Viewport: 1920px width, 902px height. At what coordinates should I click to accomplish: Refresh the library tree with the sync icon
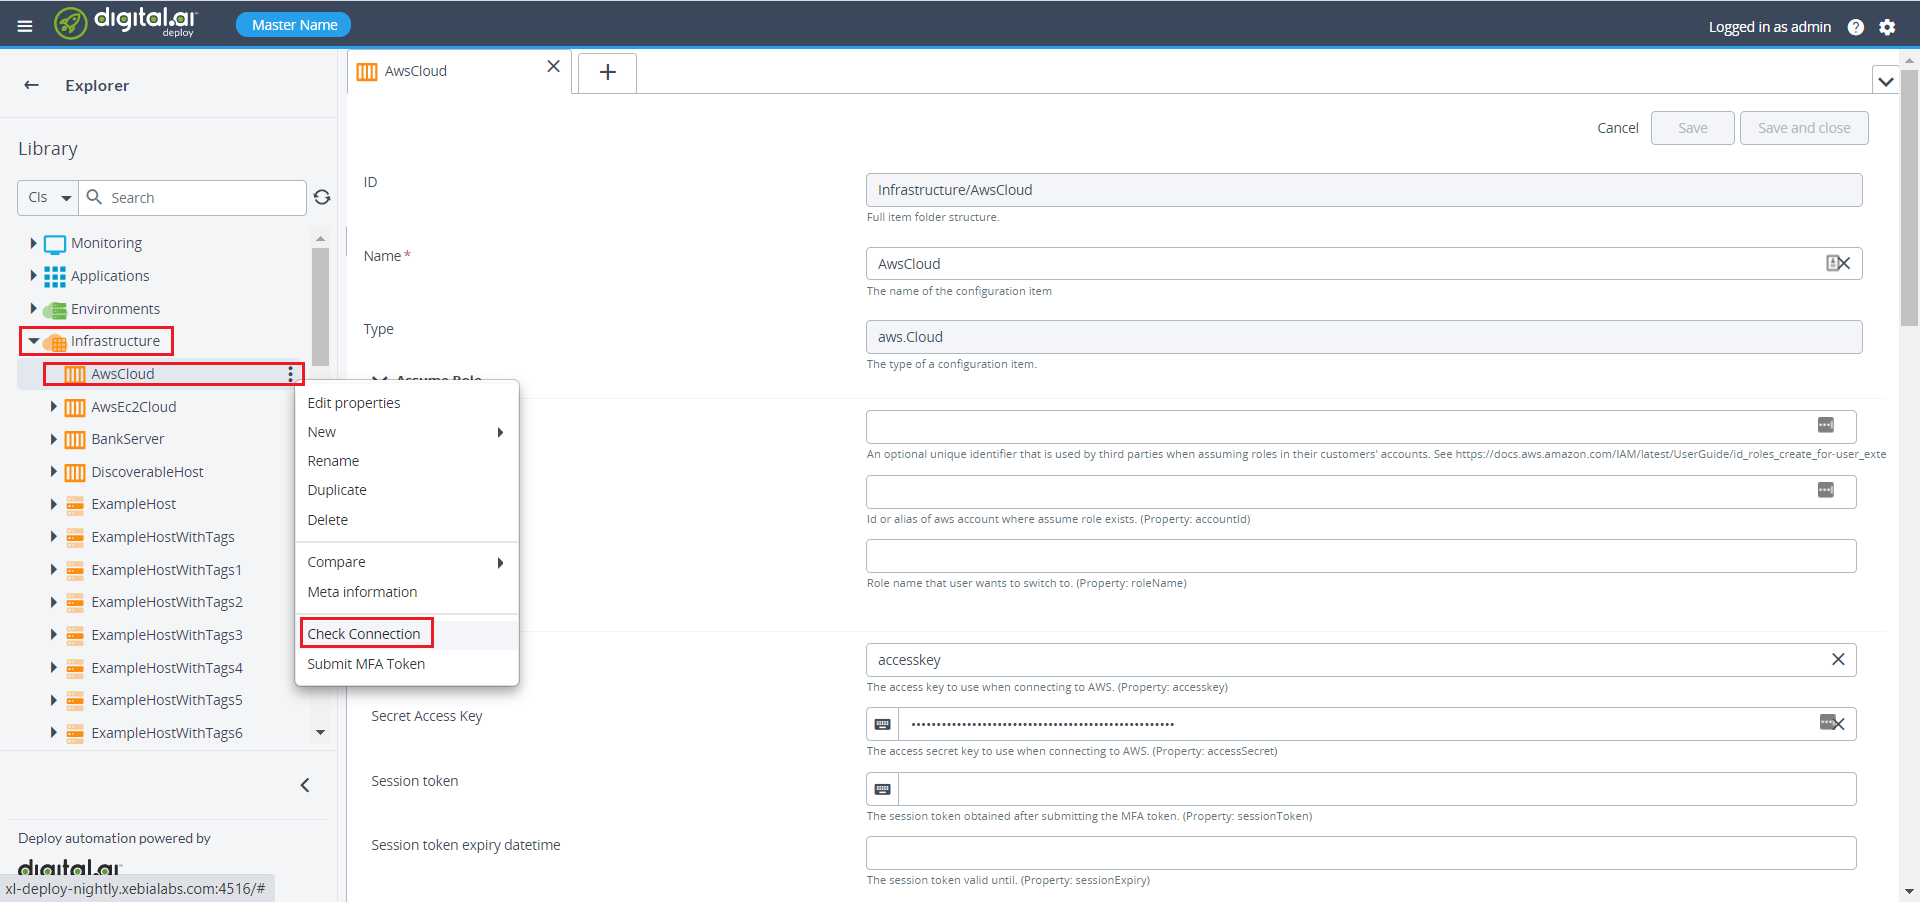pyautogui.click(x=322, y=197)
